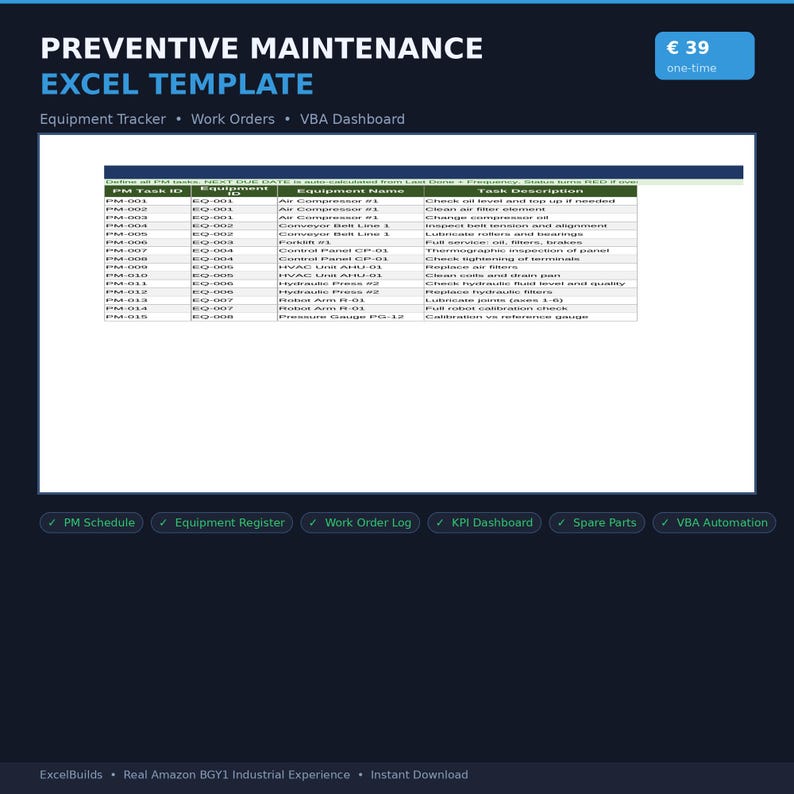794x794 pixels.
Task: Select cell PM-007
Action: point(147,251)
